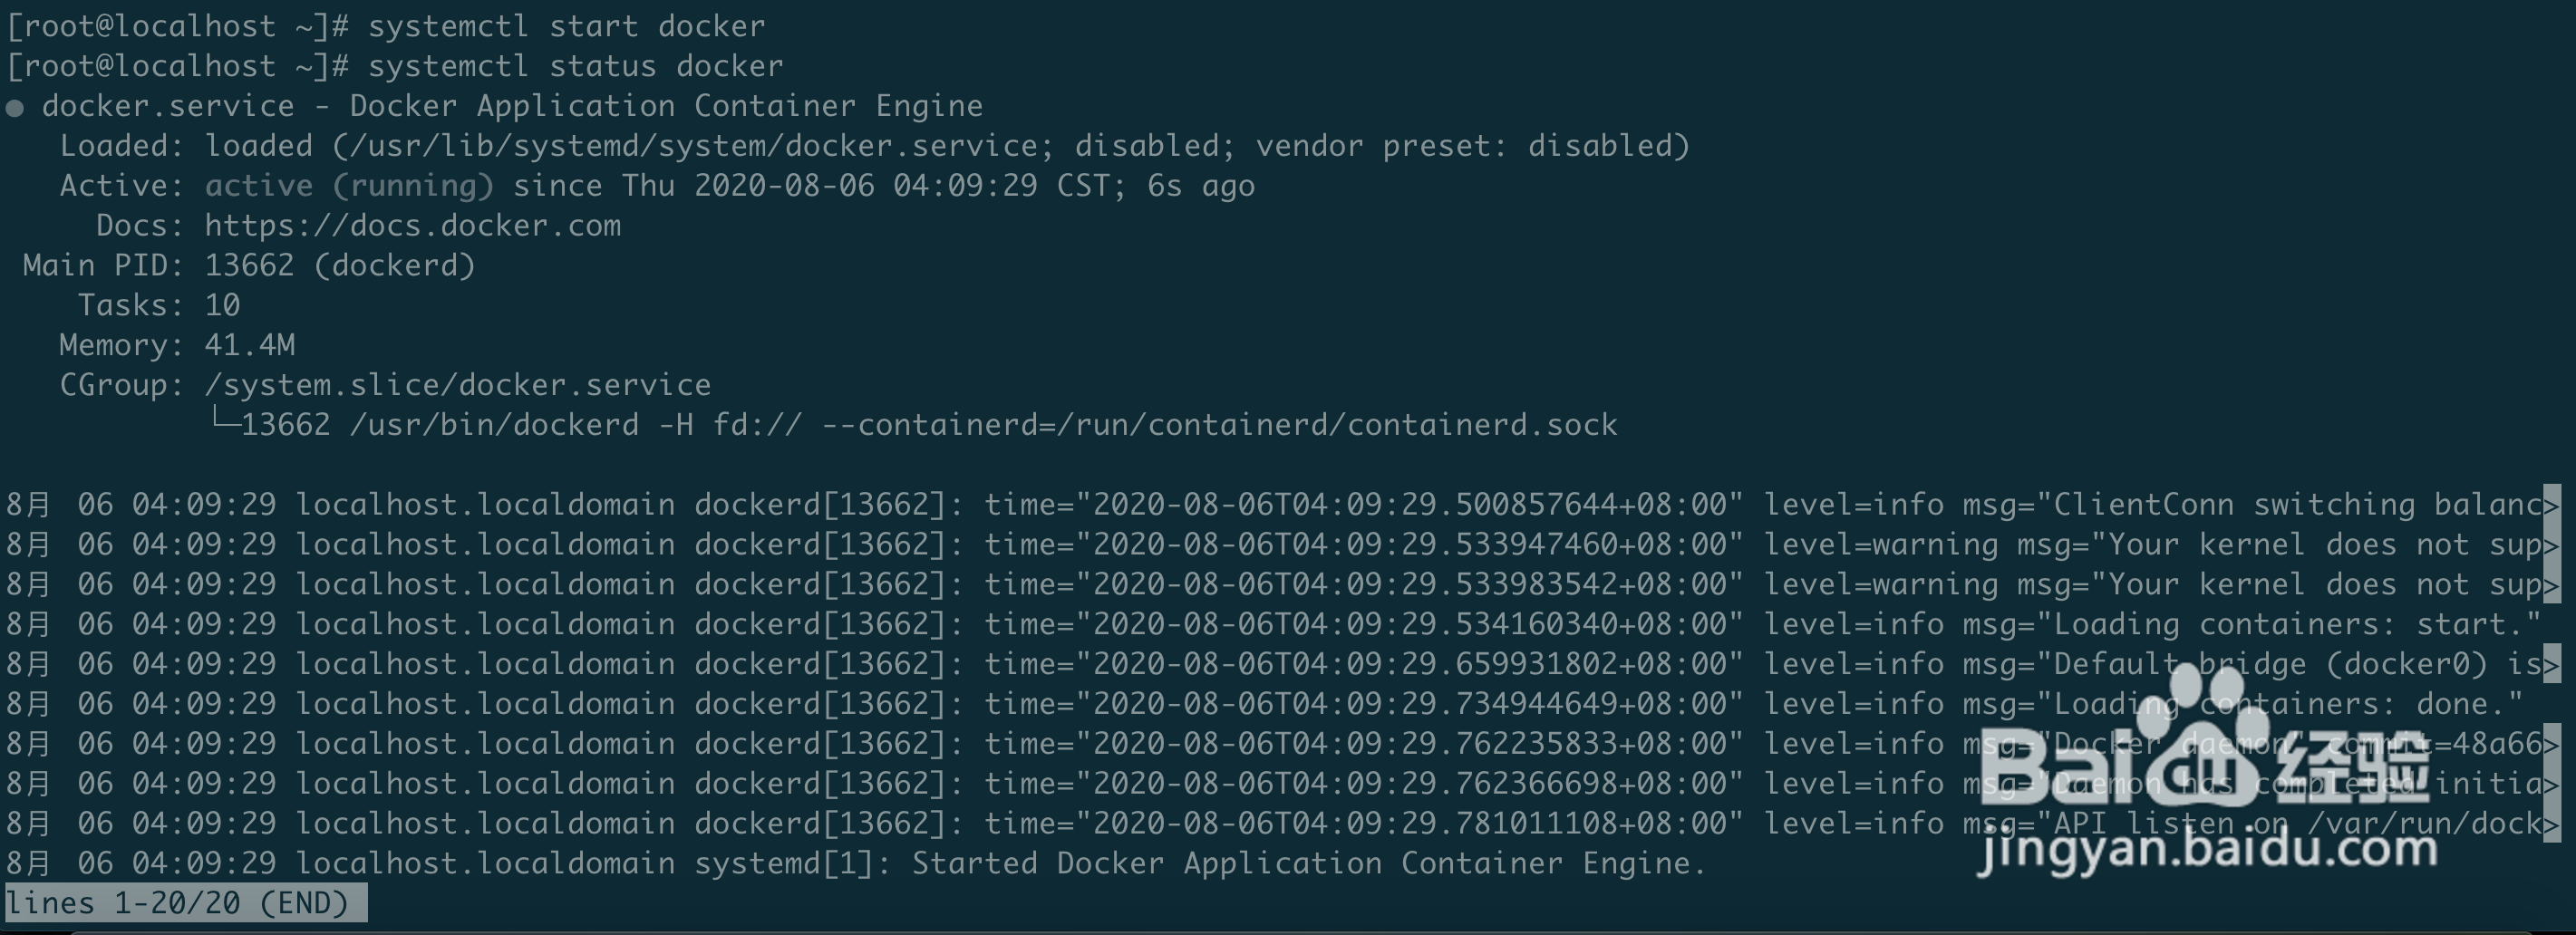Click the Loading containers: done. message
The height and width of the screenshot is (935, 2576).
point(2288,704)
